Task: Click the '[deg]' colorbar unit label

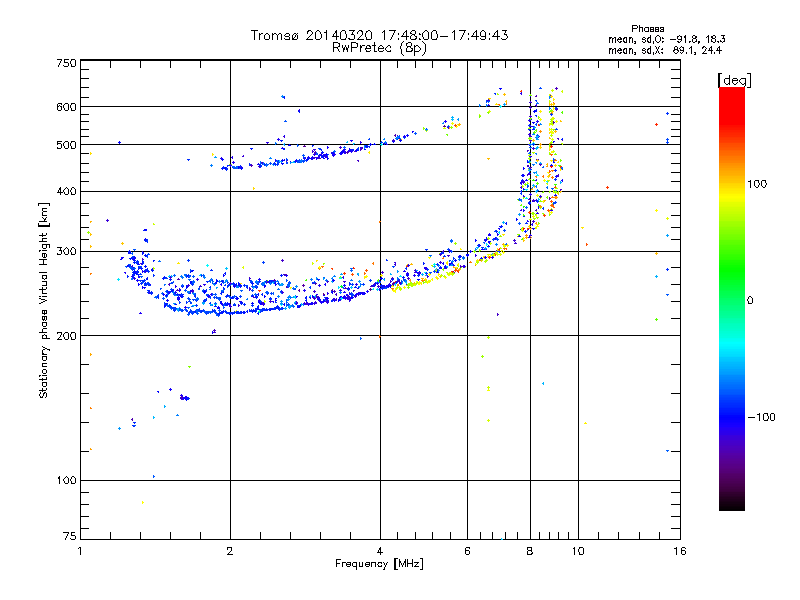Action: point(734,80)
